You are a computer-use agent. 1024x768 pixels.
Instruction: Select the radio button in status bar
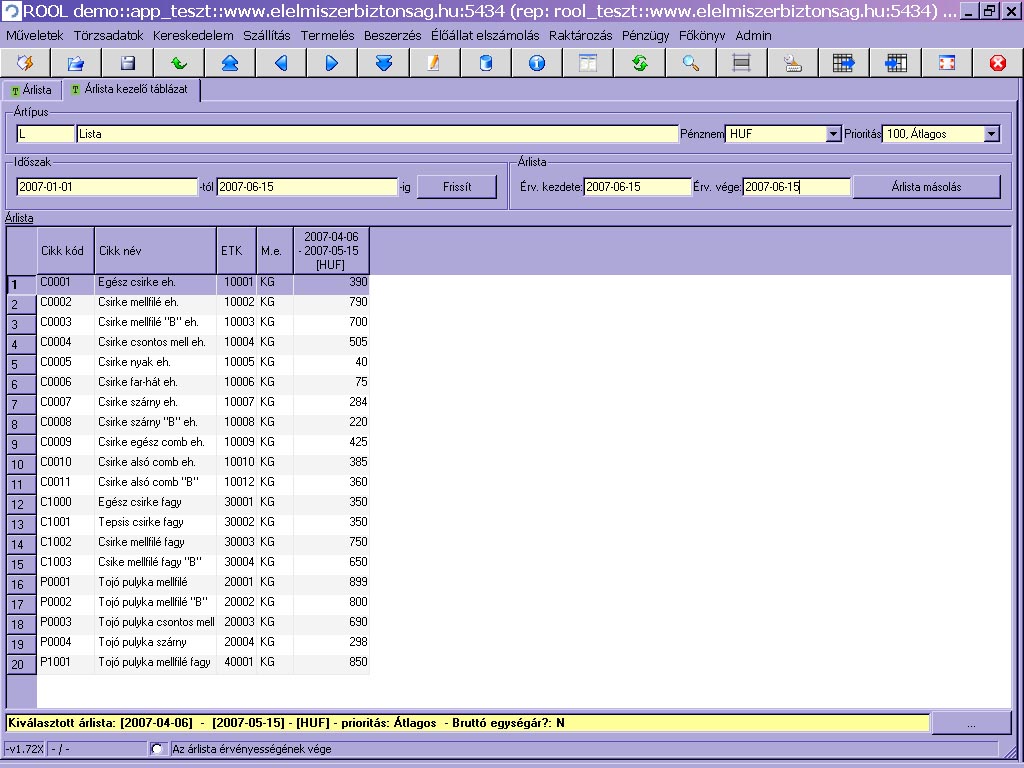[x=156, y=748]
